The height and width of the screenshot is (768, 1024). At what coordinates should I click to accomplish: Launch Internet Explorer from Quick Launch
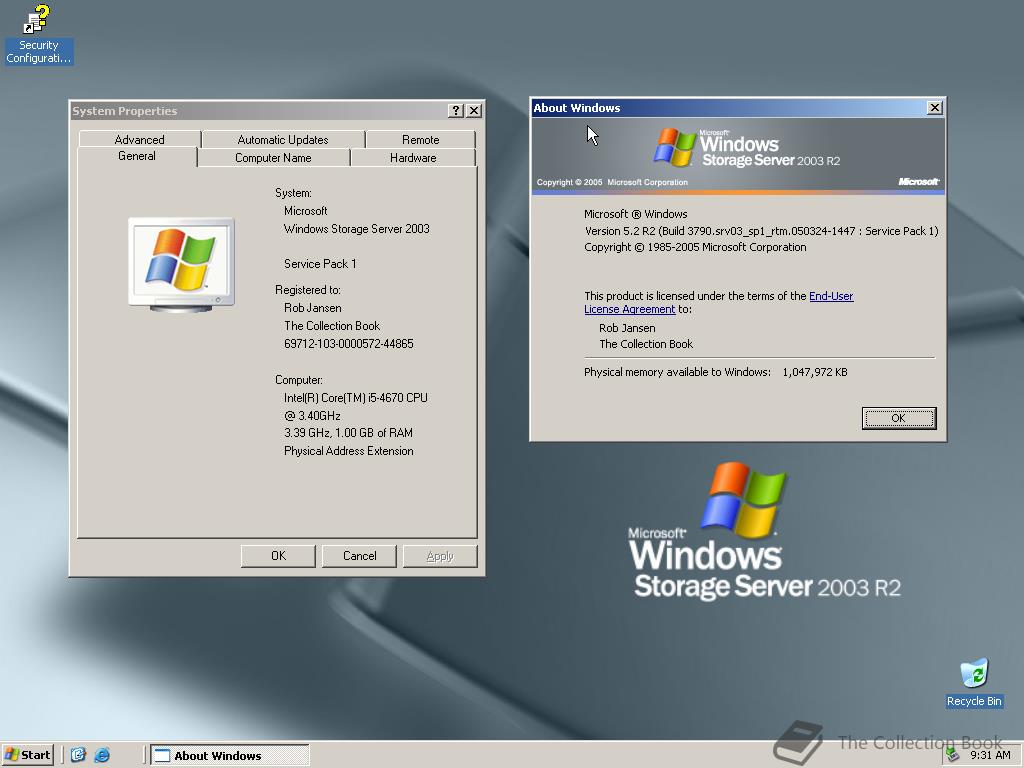click(103, 755)
